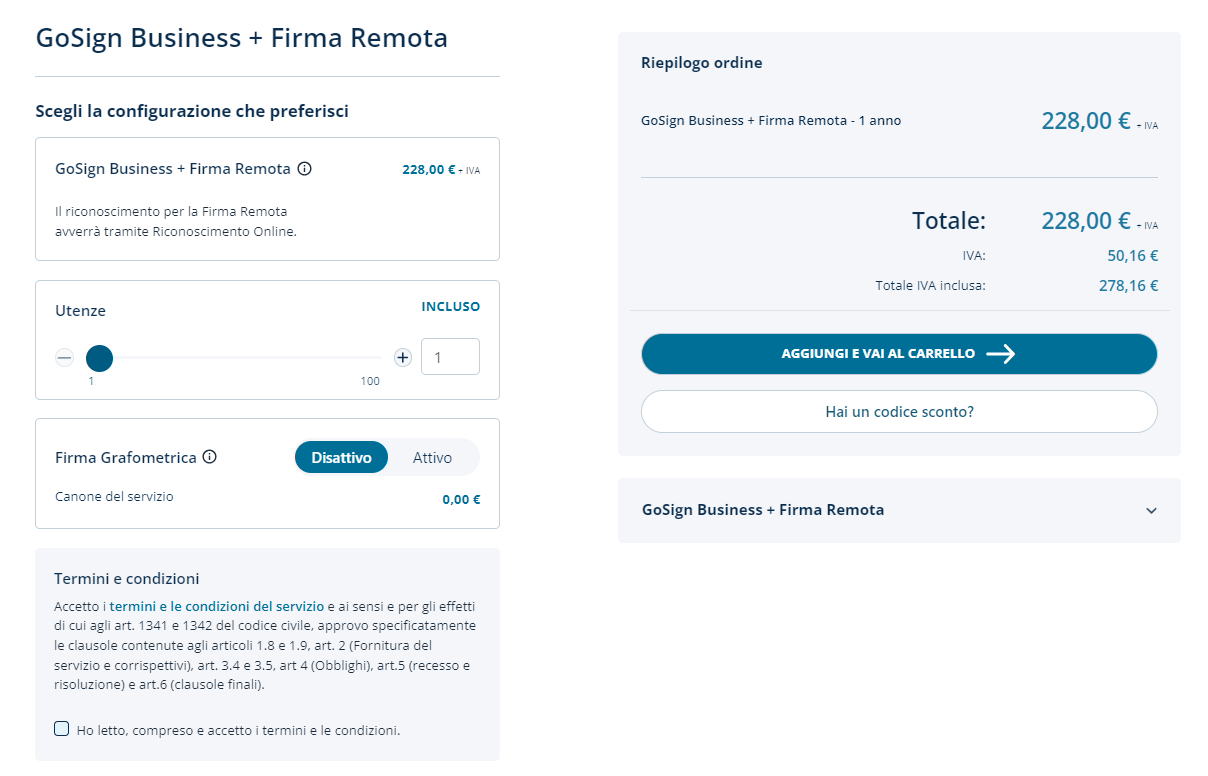Open the termini e le condizioni del servizio link
Screen dimensions: 1208x776
216,606
